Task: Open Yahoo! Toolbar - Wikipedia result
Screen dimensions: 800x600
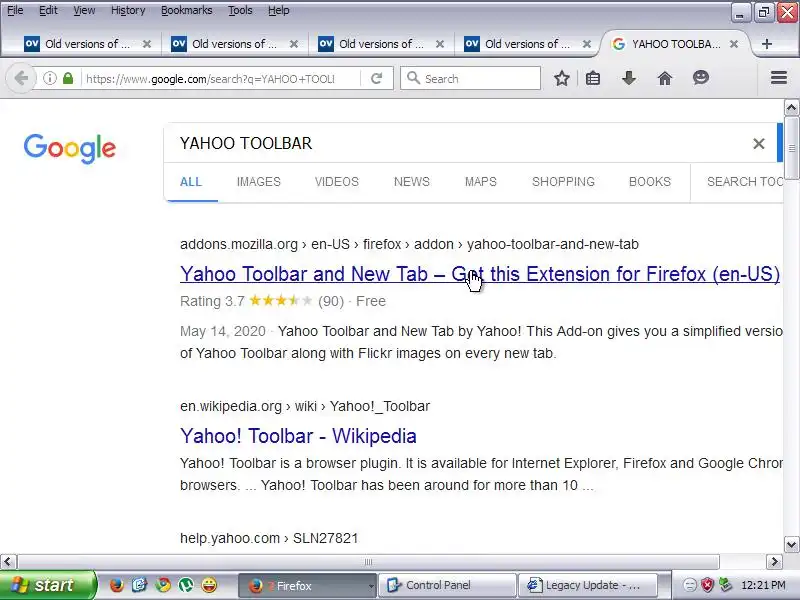Action: click(298, 436)
